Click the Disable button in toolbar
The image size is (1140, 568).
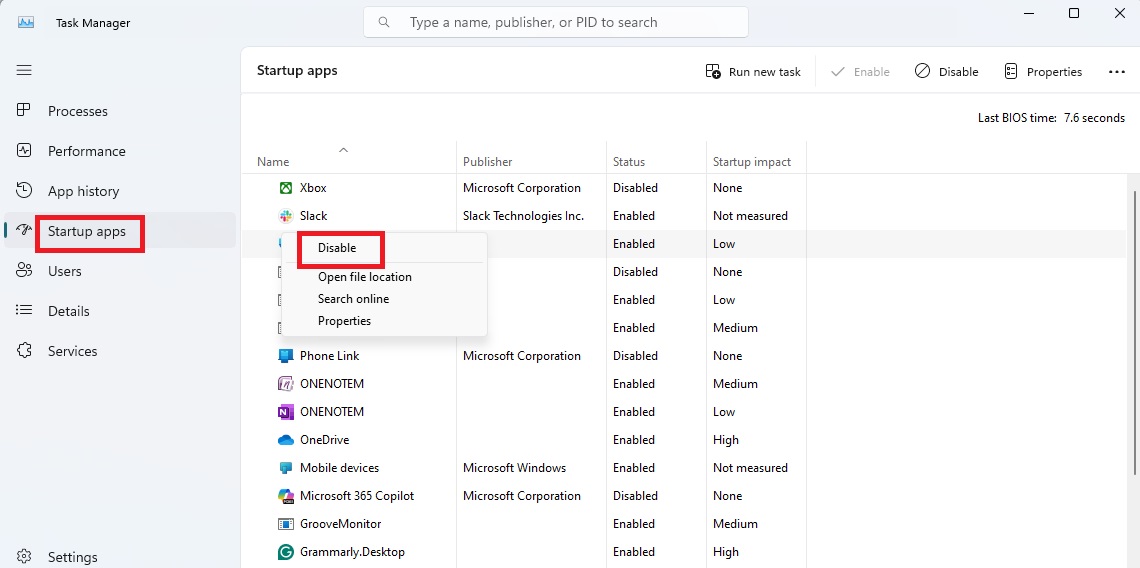[946, 72]
